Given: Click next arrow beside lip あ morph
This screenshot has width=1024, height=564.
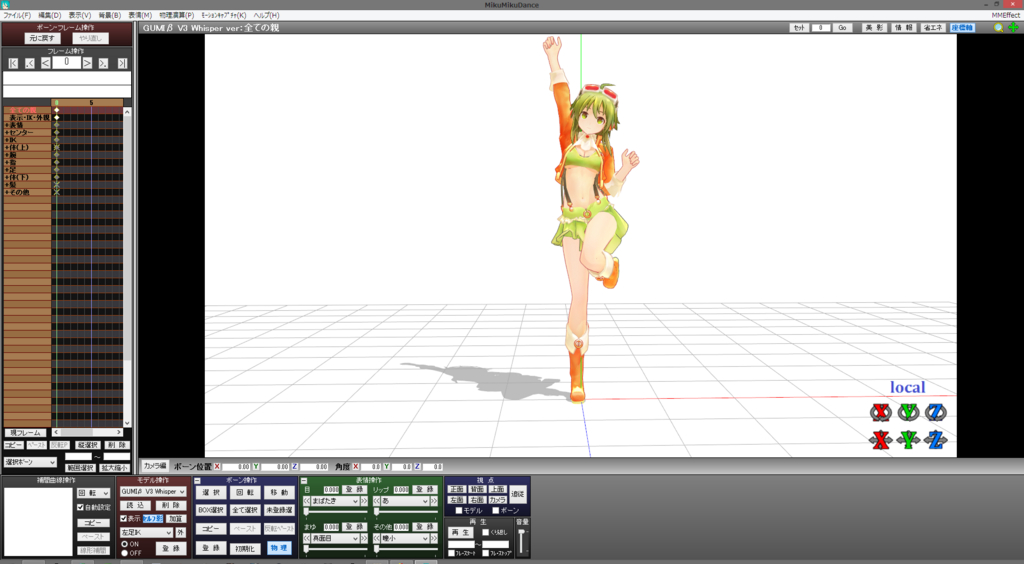Looking at the screenshot, I should coord(434,501).
